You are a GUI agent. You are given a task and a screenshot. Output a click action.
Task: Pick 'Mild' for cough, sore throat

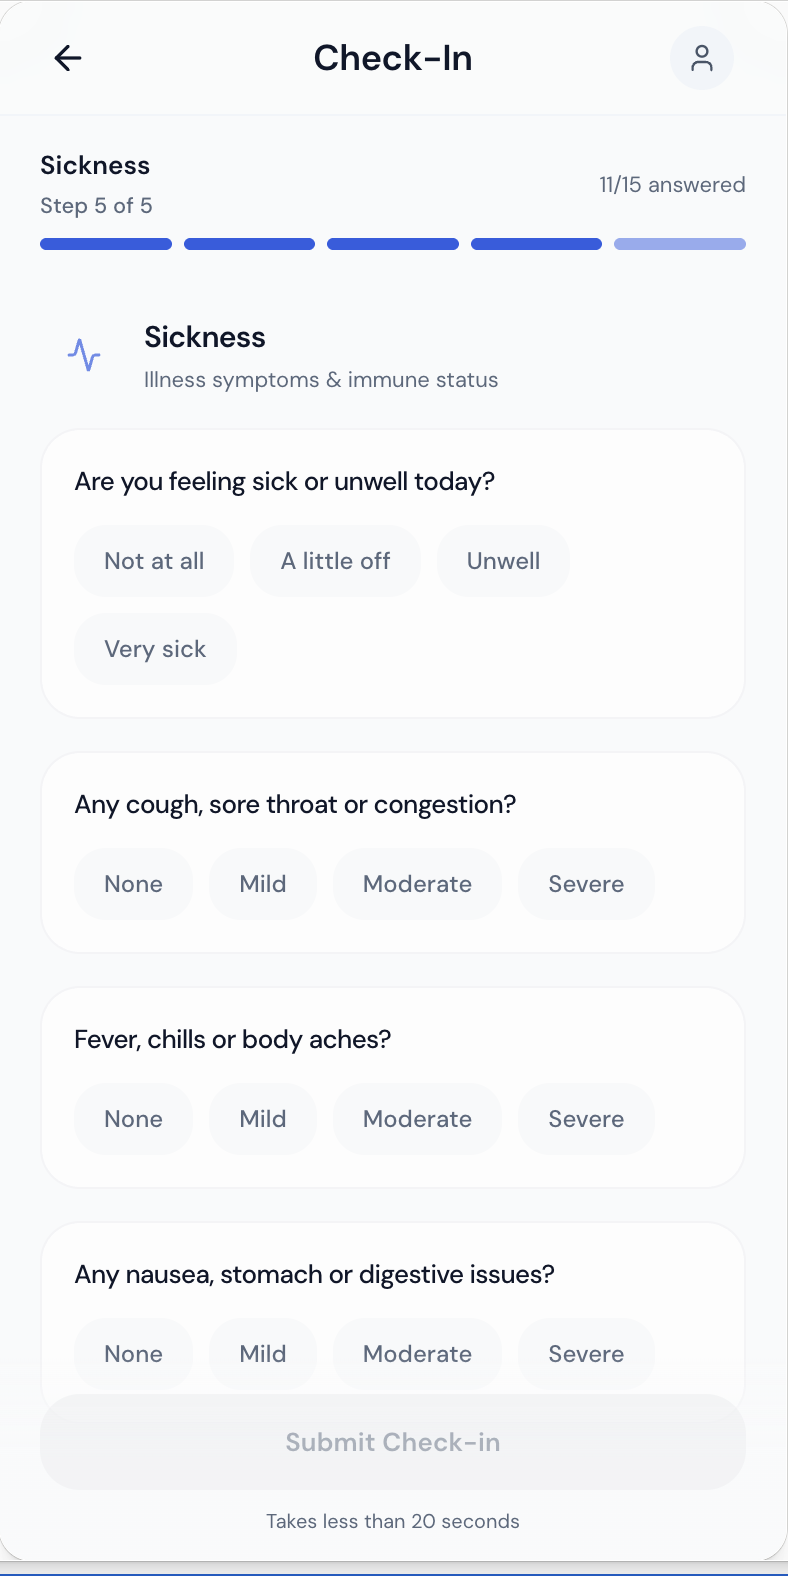263,884
